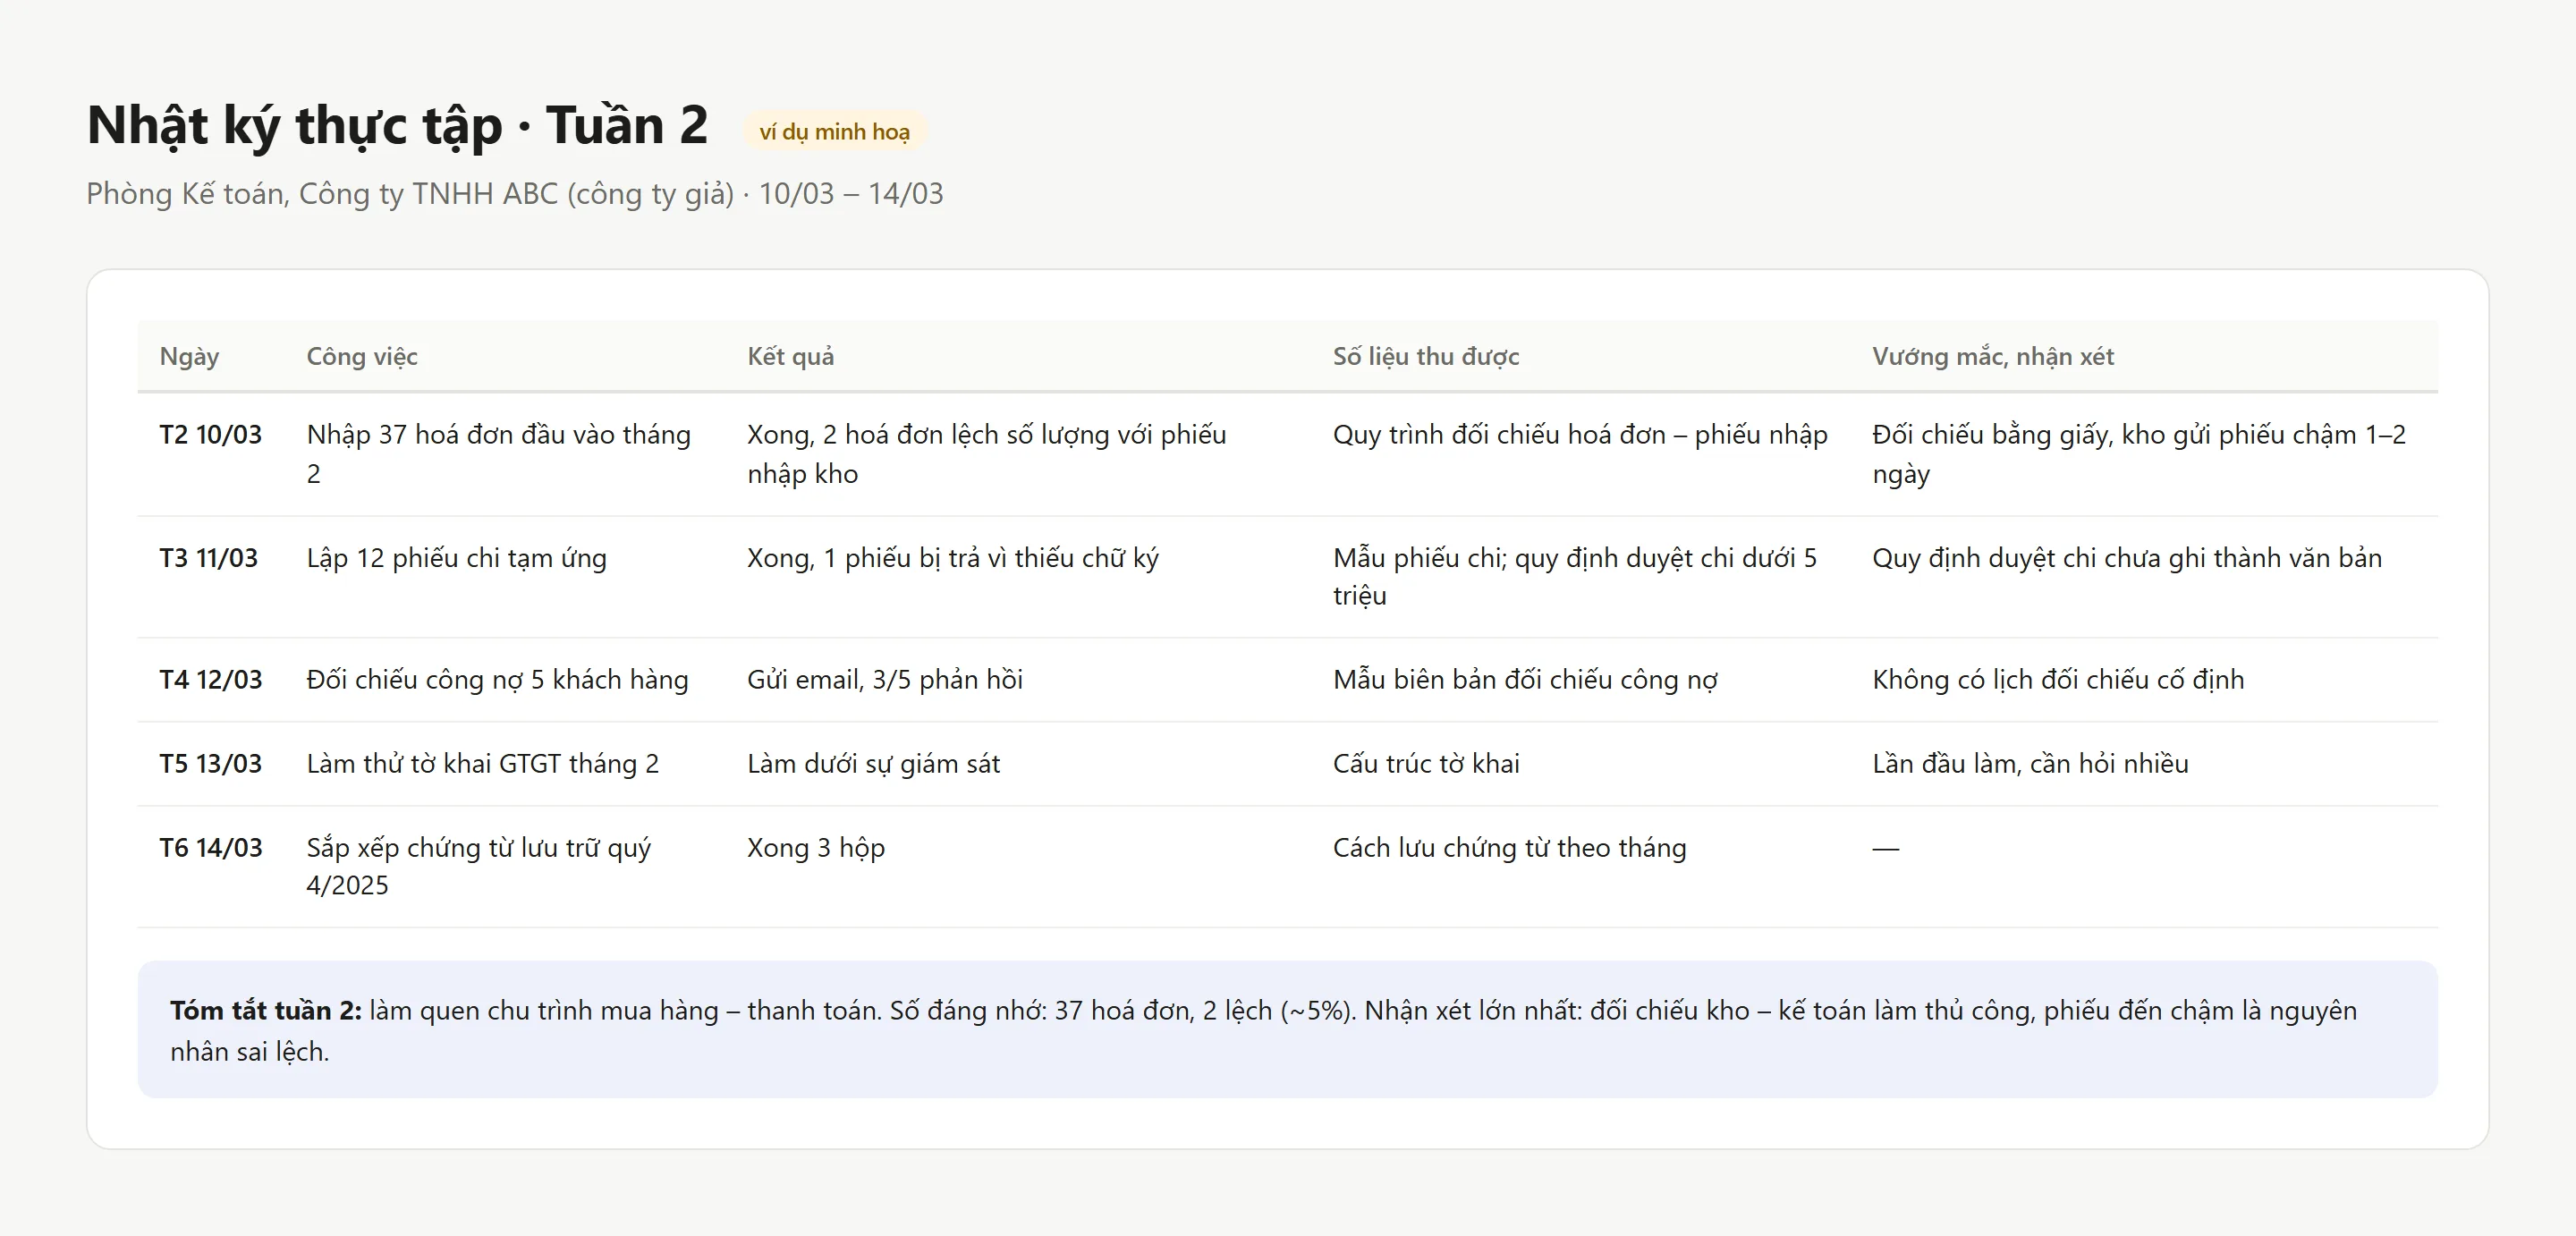This screenshot has height=1236, width=2576.
Task: Click the 'ví dụ minh hoạ' badge
Action: coord(834,132)
